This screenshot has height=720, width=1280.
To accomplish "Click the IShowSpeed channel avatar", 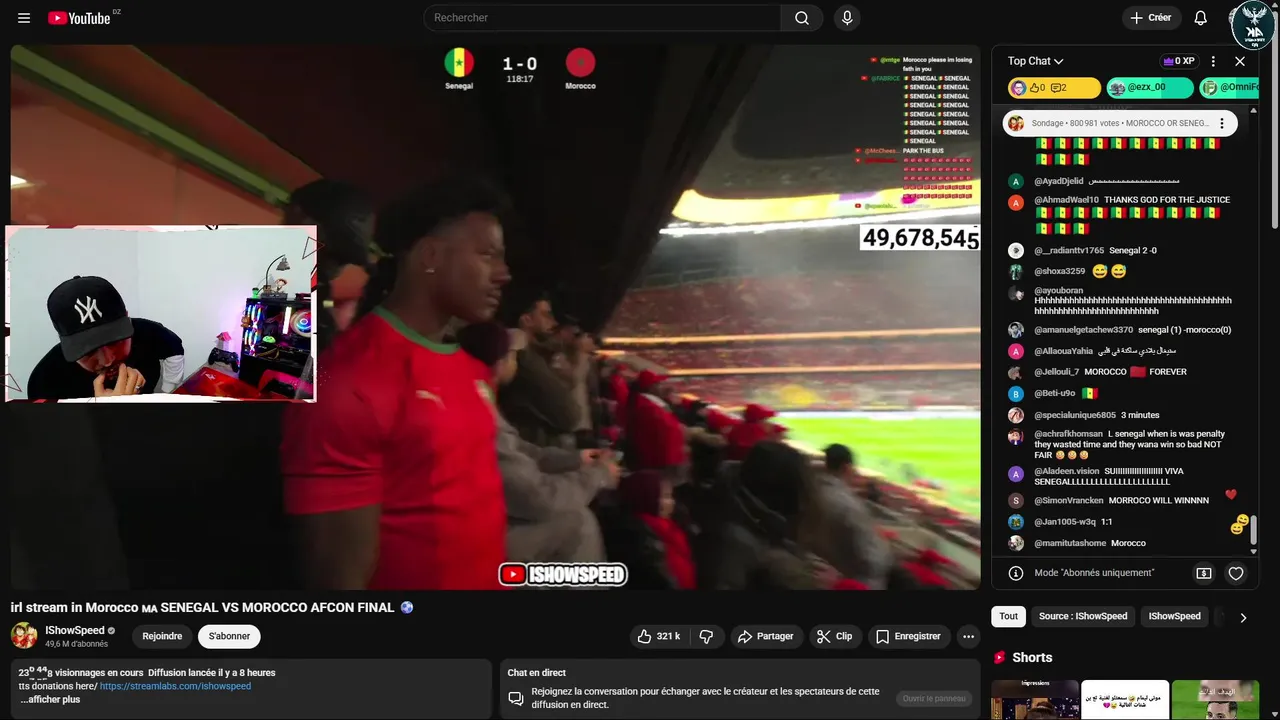I will (24, 635).
